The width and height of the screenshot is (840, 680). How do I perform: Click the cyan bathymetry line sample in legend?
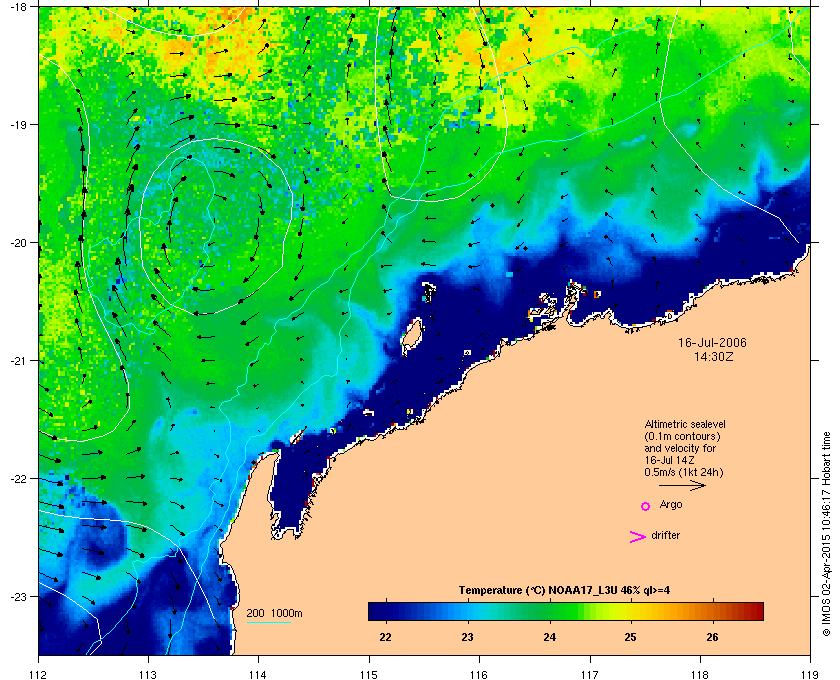click(x=269, y=623)
